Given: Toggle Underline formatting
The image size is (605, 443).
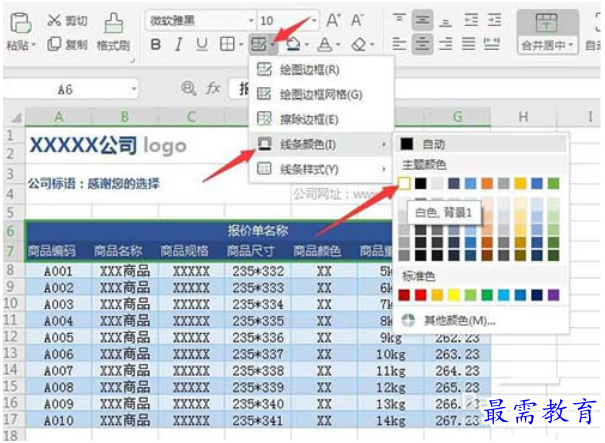Looking at the screenshot, I should point(202,45).
